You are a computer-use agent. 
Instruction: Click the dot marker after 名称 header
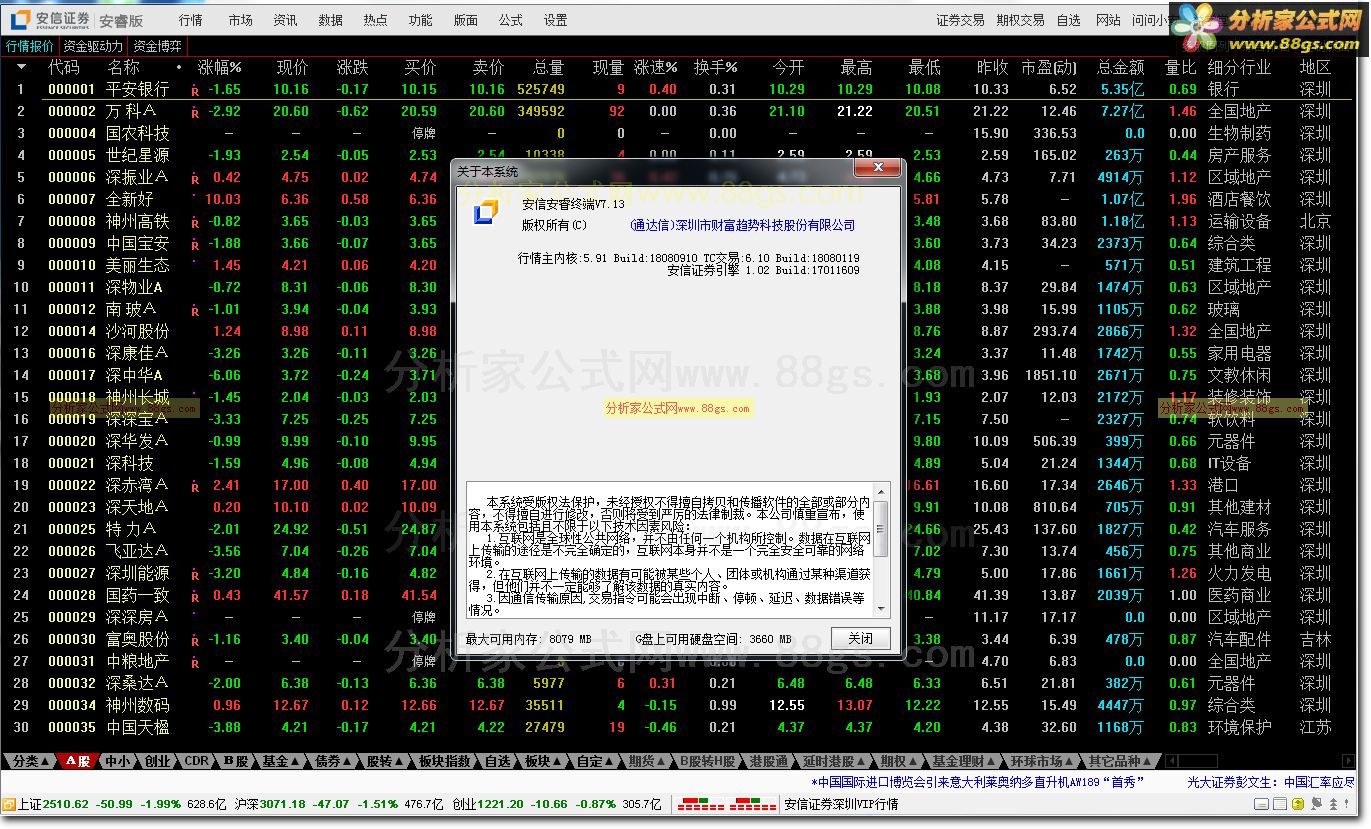[179, 67]
